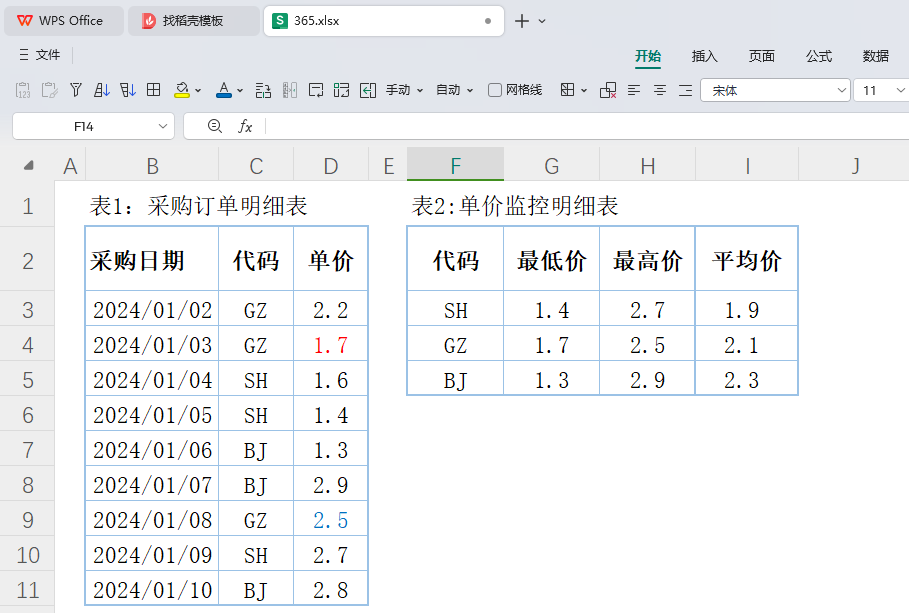Open the fill color dropdown arrow
This screenshot has width=909, height=613.
(198, 90)
